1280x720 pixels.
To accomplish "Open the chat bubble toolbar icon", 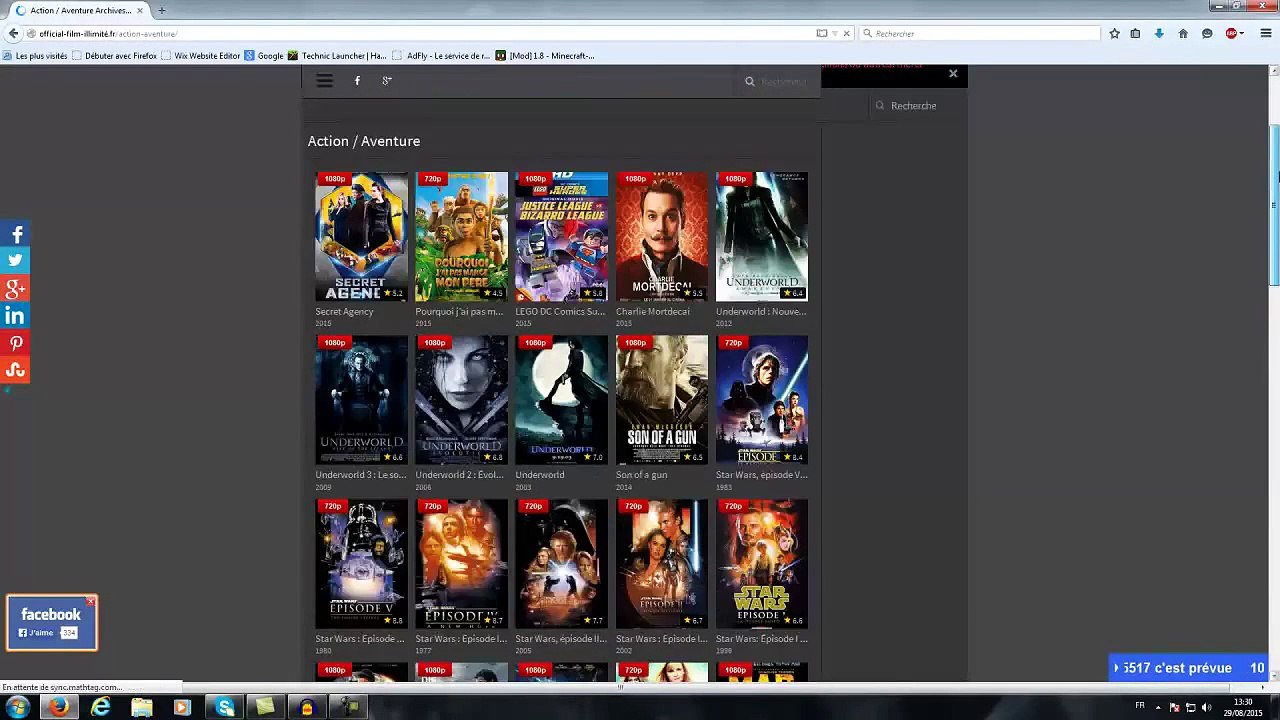I will 1207,33.
